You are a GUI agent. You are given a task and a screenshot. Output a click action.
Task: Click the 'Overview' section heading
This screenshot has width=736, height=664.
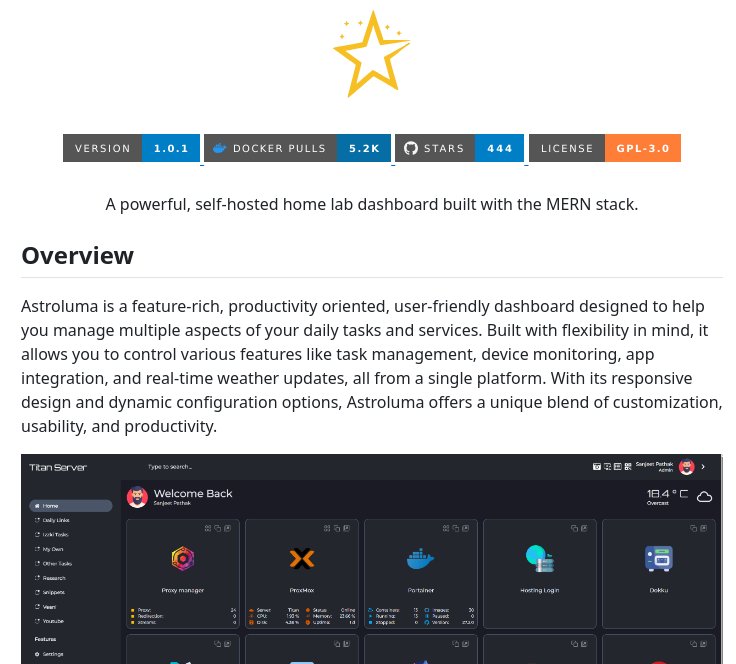click(77, 256)
